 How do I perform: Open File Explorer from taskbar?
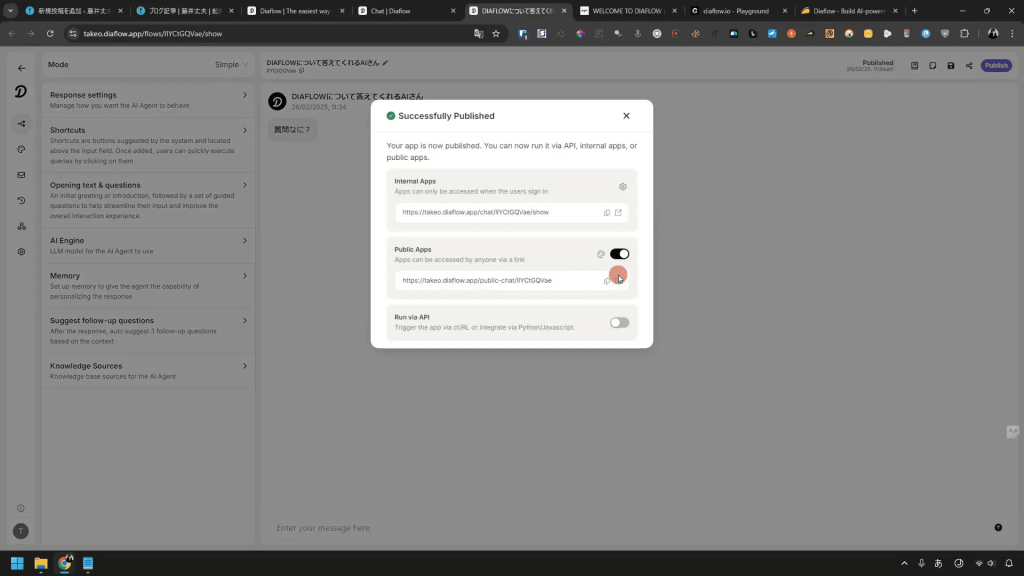click(x=40, y=563)
